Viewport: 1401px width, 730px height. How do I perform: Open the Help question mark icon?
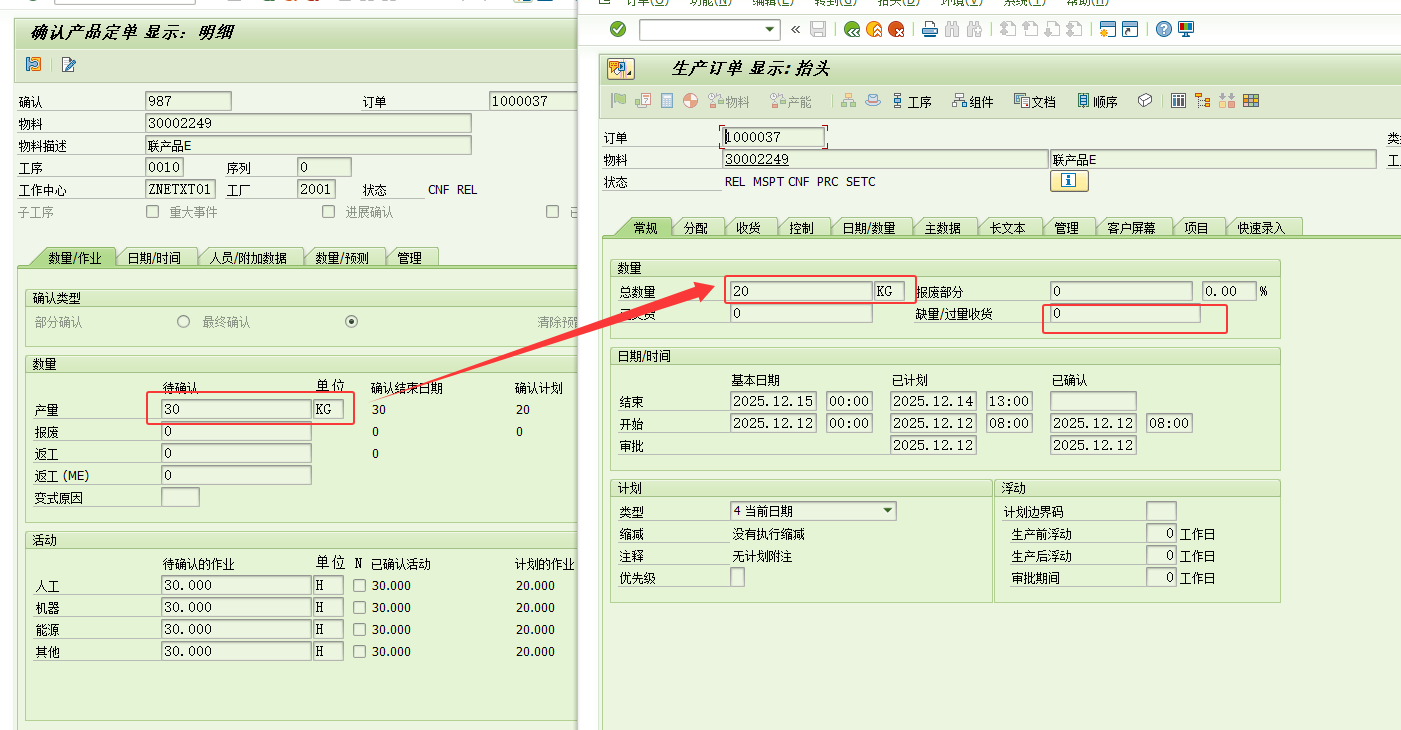[x=1163, y=29]
